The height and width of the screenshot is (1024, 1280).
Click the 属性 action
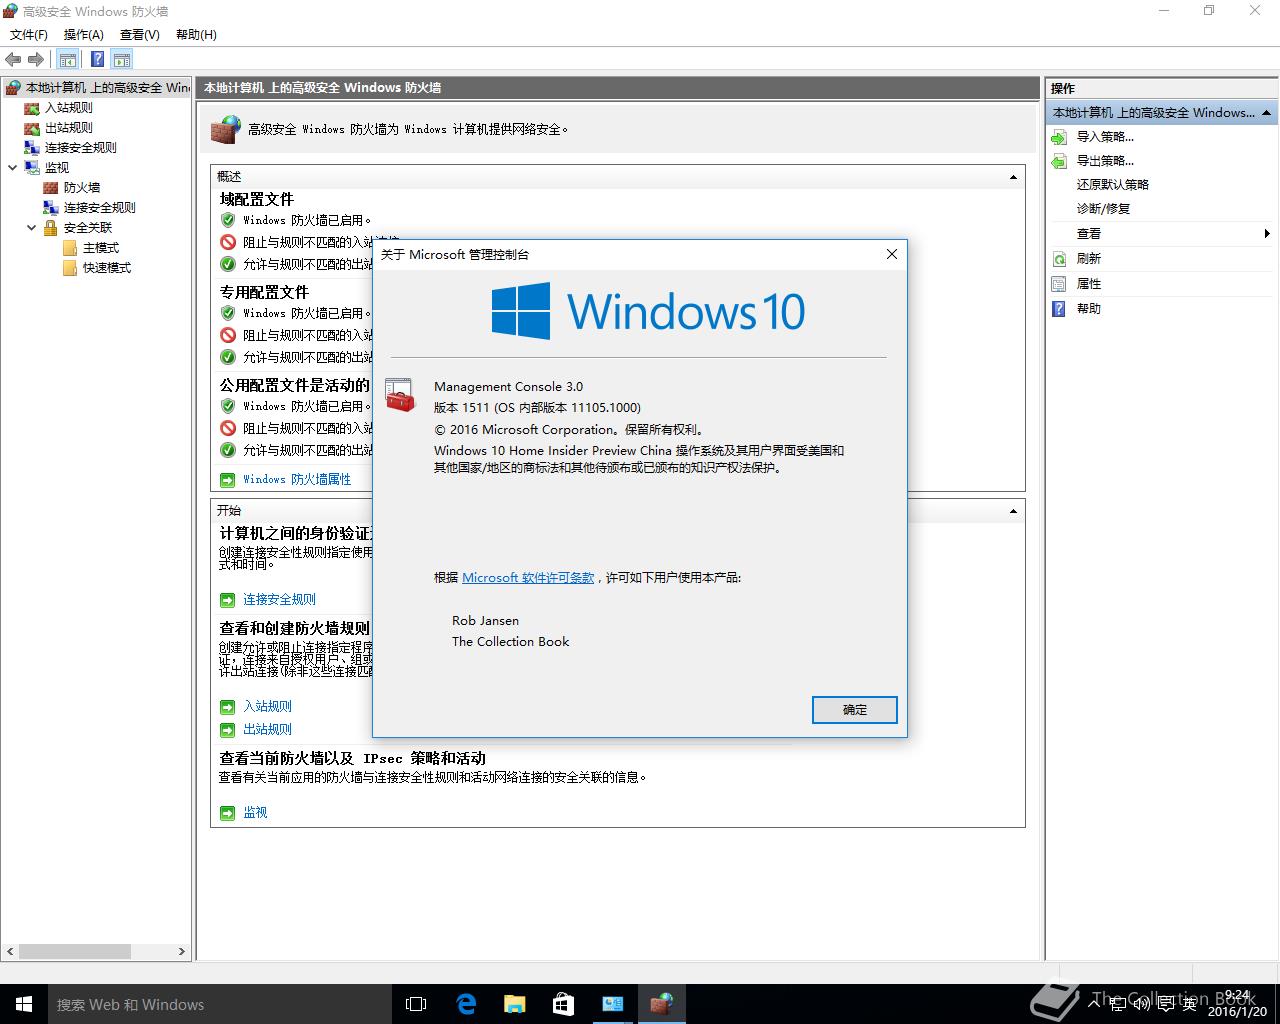[x=1088, y=284]
